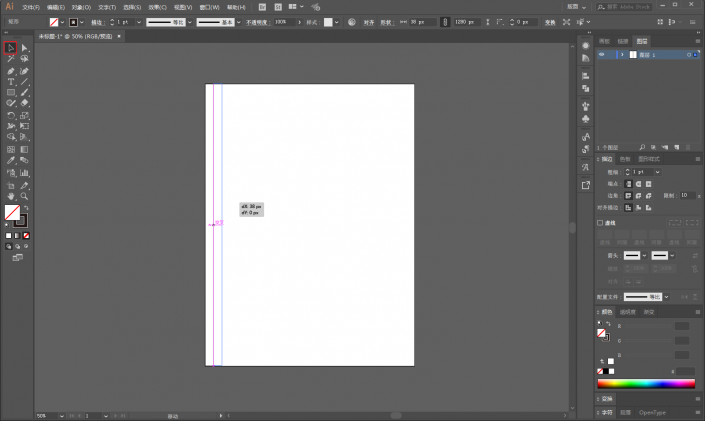Open the 样式 graphic style dropdown
Screen dimensions: 705x421
(x=337, y=22)
